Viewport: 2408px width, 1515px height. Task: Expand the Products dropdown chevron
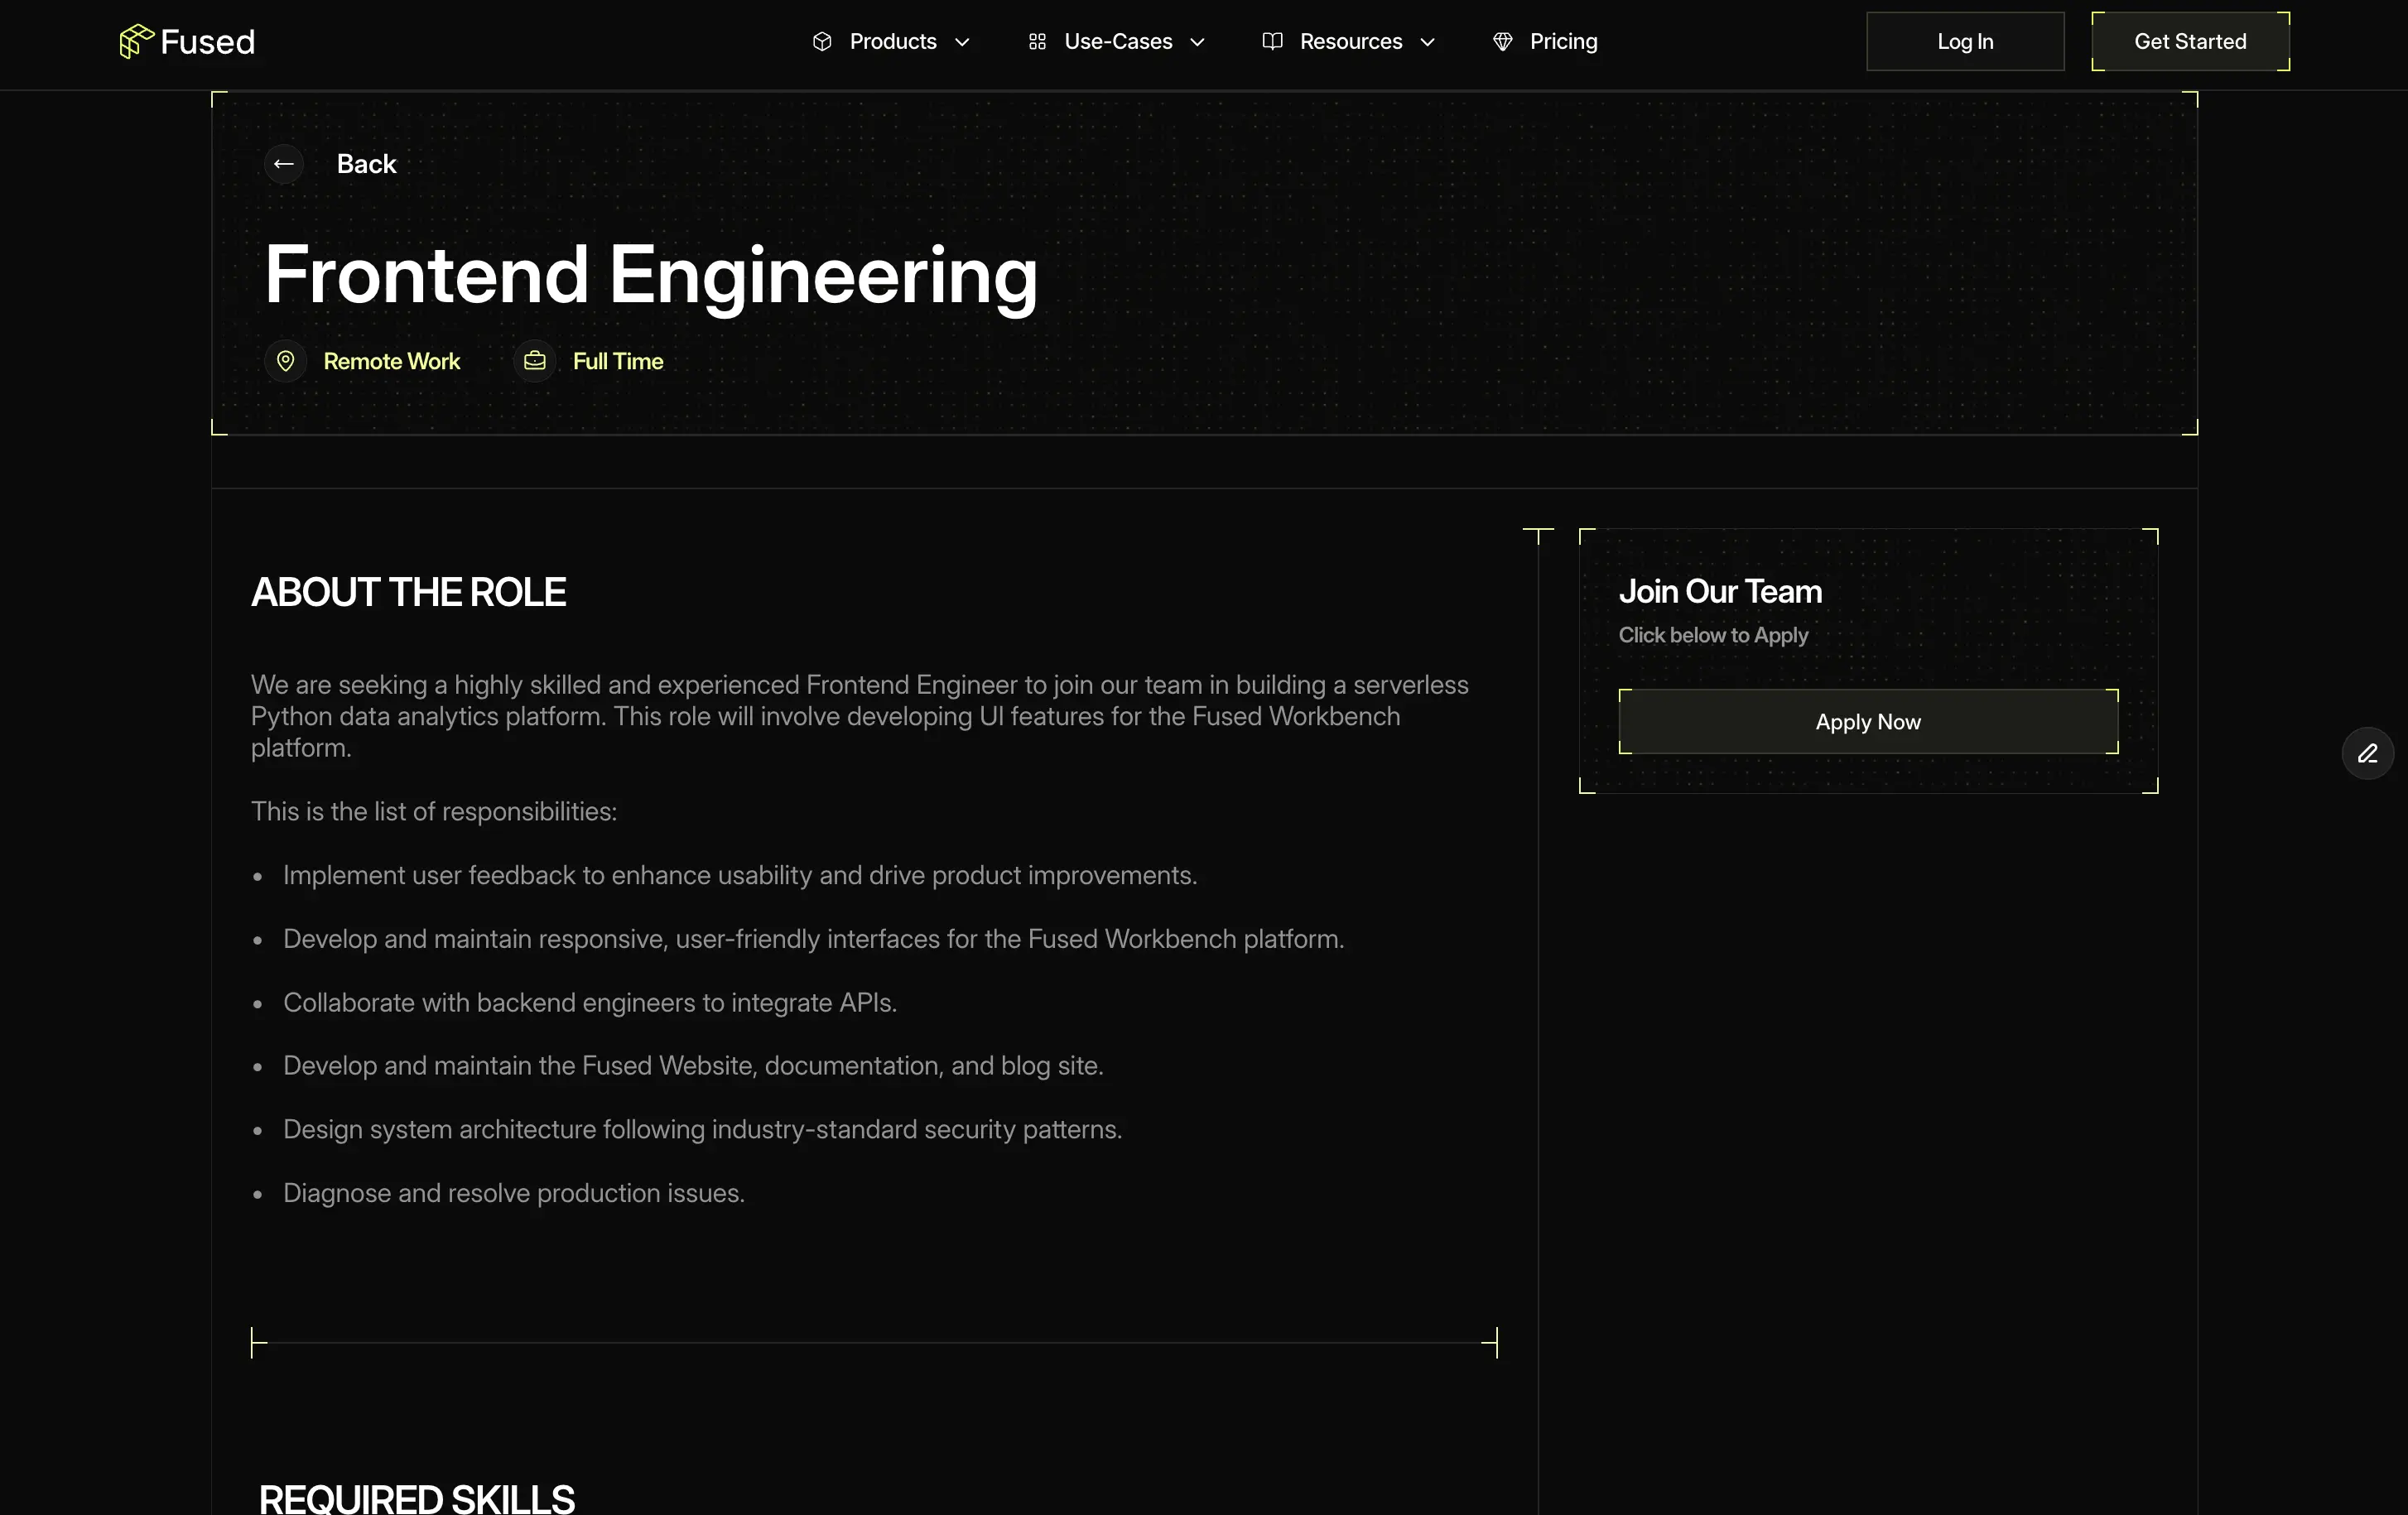(962, 42)
